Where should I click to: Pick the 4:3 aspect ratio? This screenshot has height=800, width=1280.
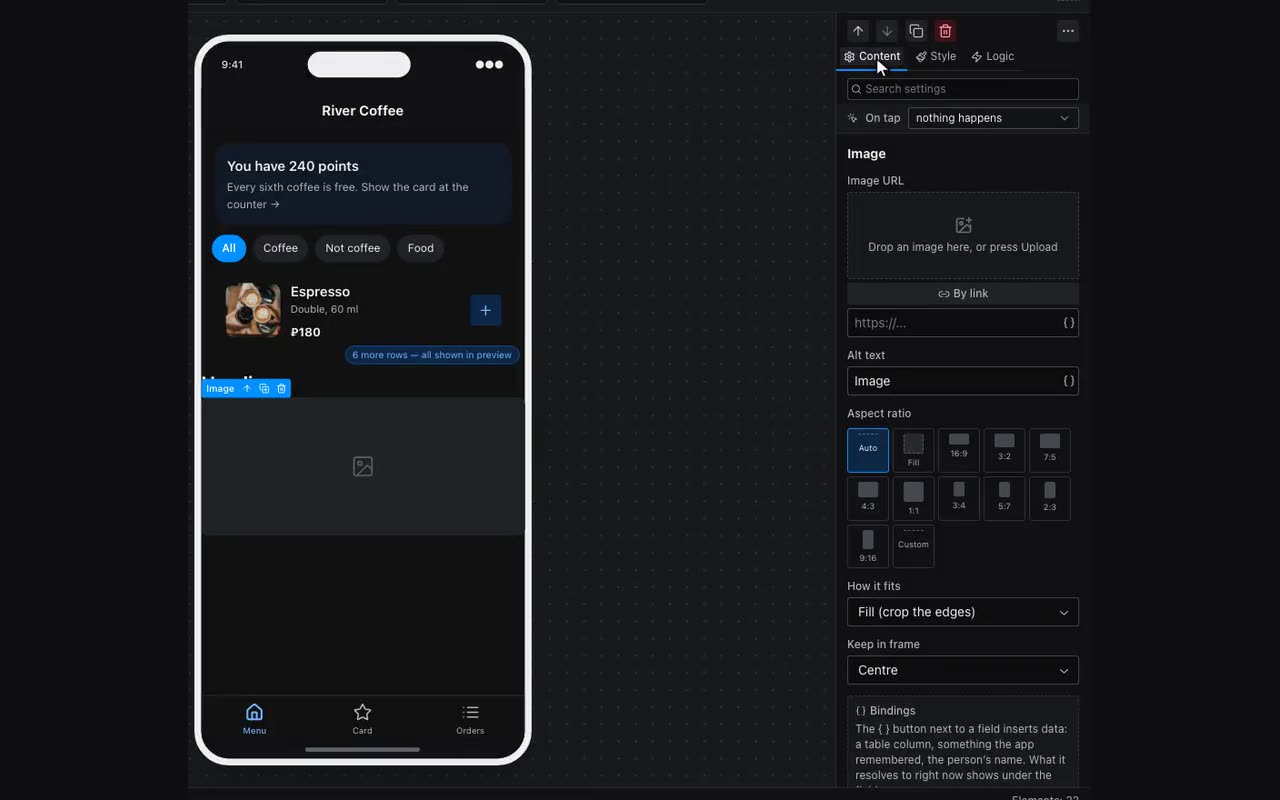coord(868,498)
